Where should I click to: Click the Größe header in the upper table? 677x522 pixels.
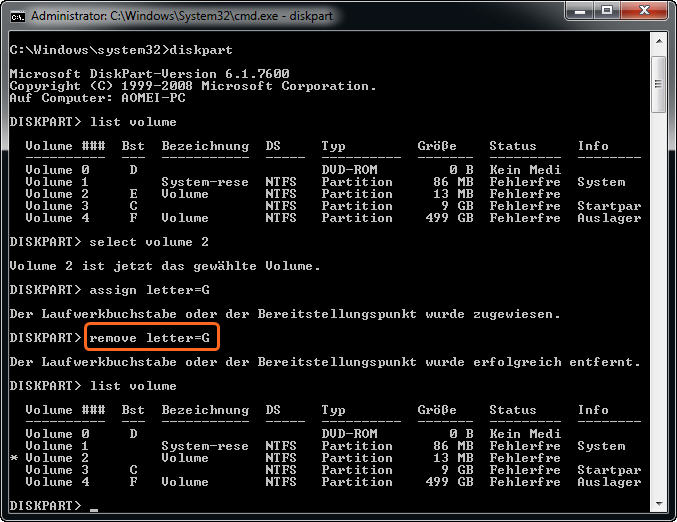click(436, 146)
